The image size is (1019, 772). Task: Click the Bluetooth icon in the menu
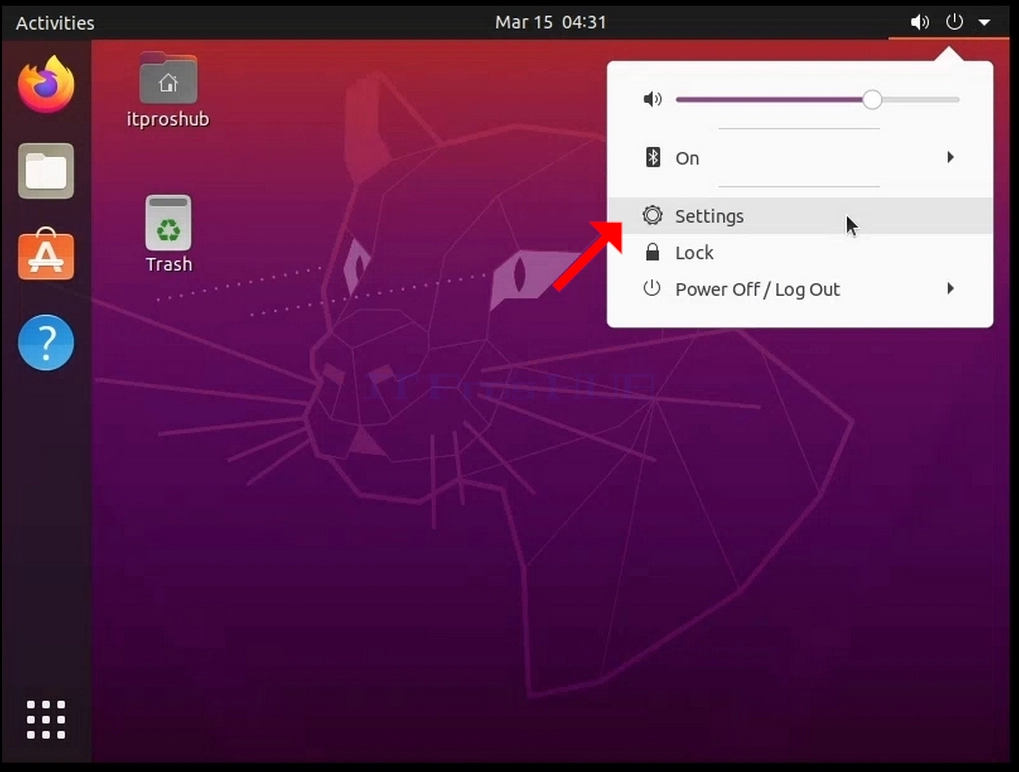pos(652,157)
